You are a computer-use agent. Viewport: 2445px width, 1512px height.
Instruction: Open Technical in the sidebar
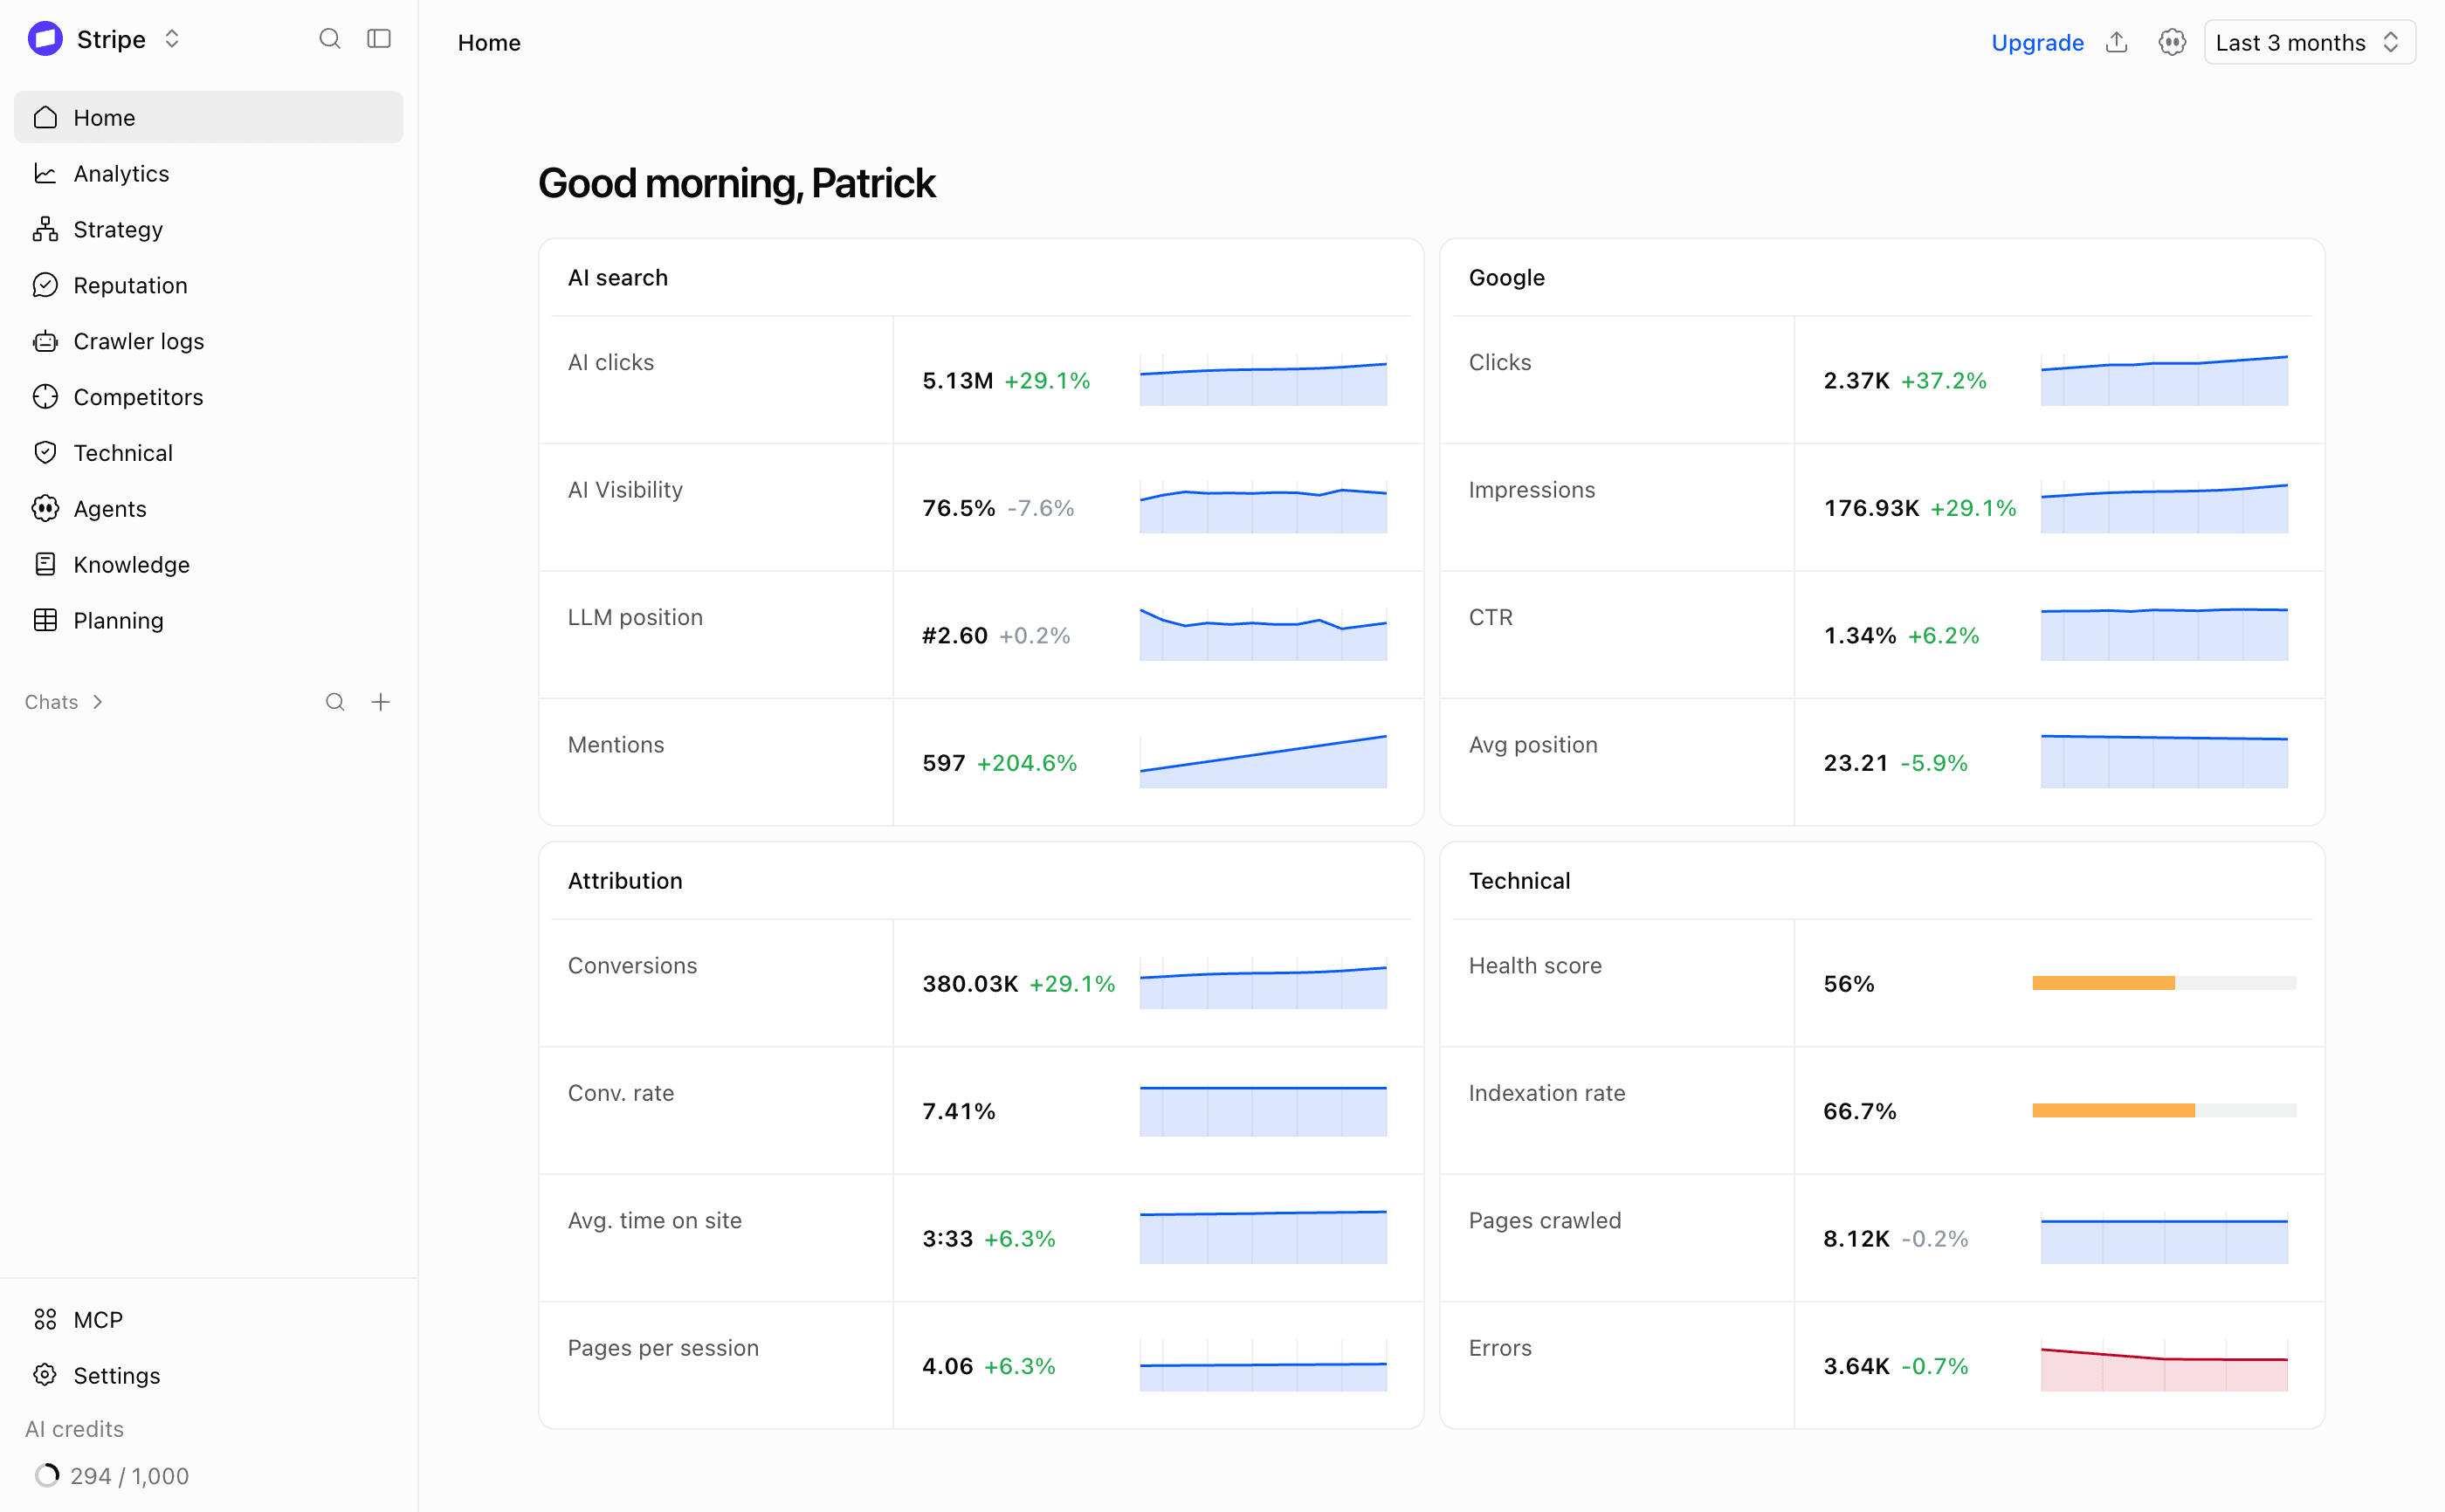tap(208, 453)
